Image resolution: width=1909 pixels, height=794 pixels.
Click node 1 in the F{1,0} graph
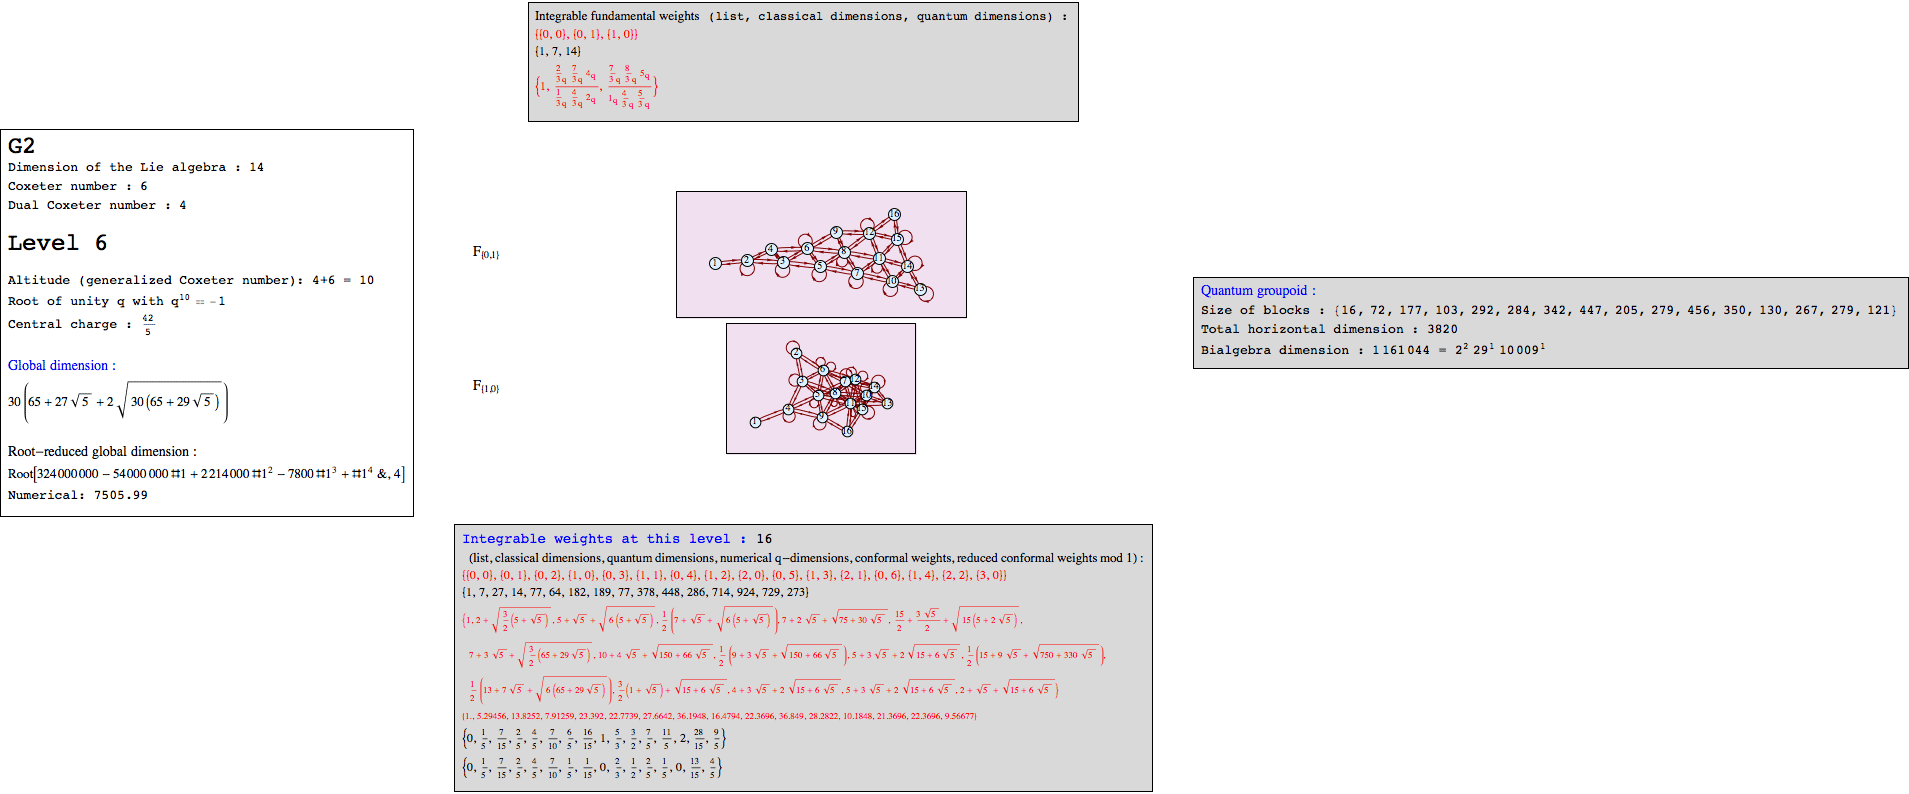tap(755, 422)
